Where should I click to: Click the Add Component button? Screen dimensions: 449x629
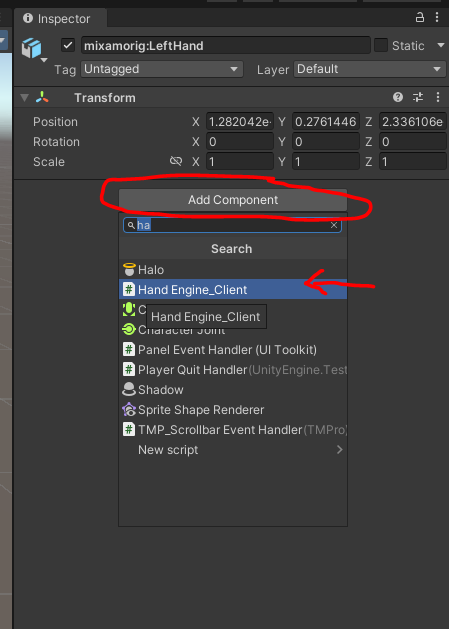click(x=233, y=200)
